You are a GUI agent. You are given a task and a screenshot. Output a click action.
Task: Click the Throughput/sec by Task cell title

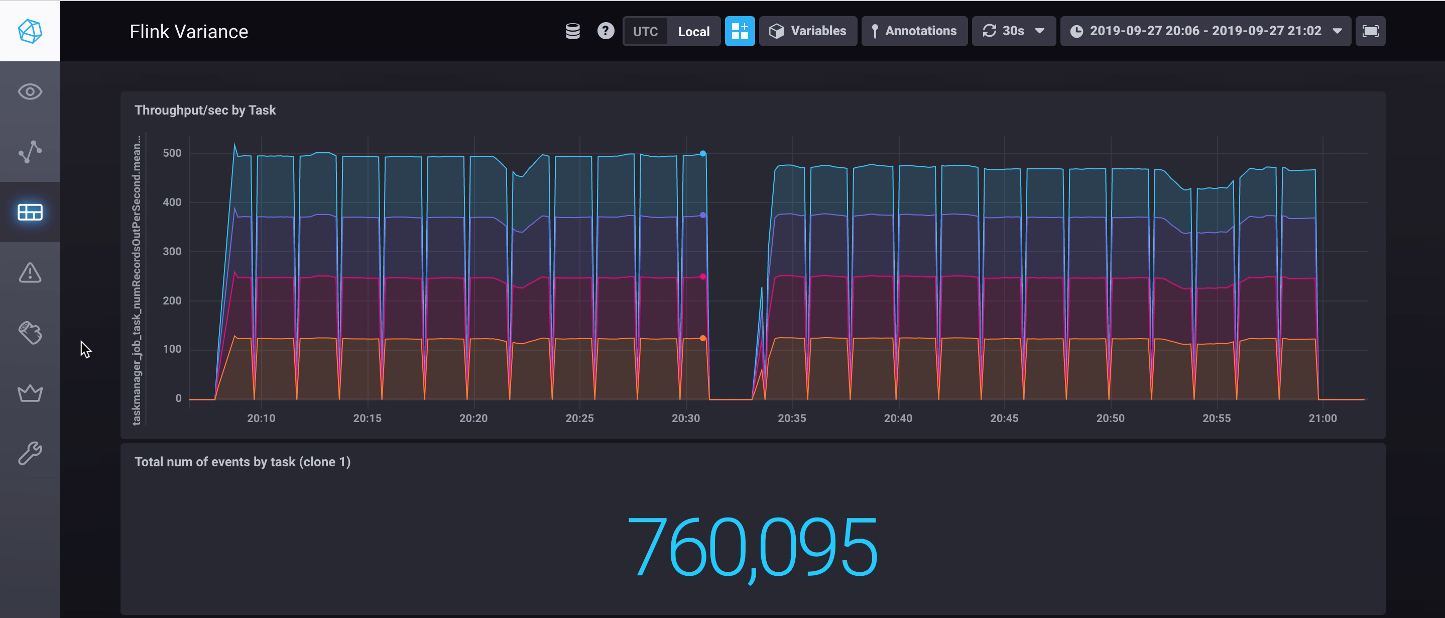(x=205, y=110)
